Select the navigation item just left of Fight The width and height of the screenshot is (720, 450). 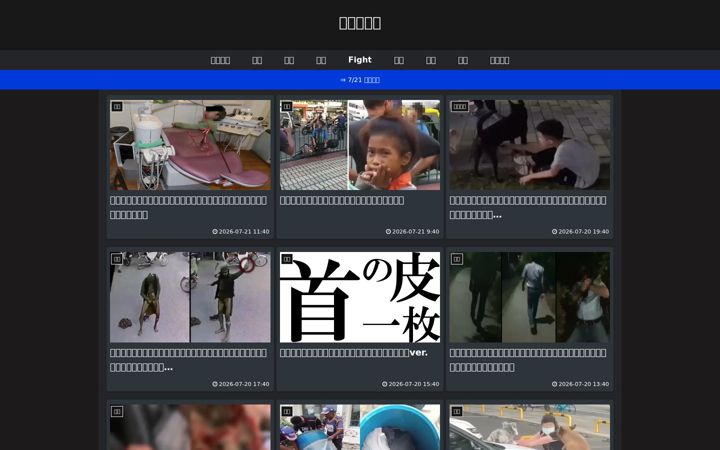321,60
